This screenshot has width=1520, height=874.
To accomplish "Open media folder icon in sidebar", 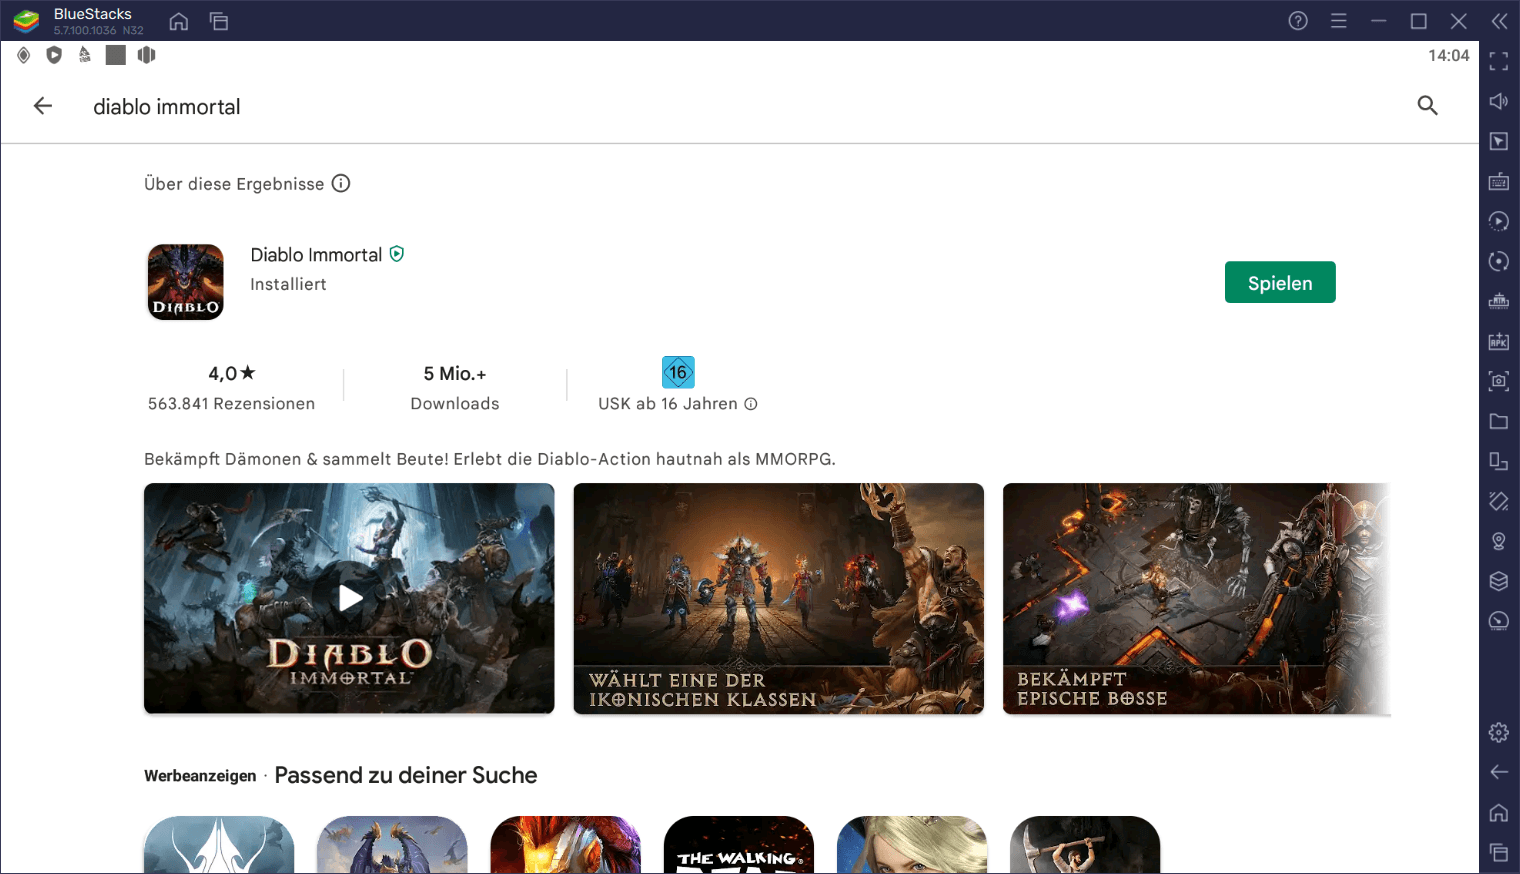I will click(1499, 421).
